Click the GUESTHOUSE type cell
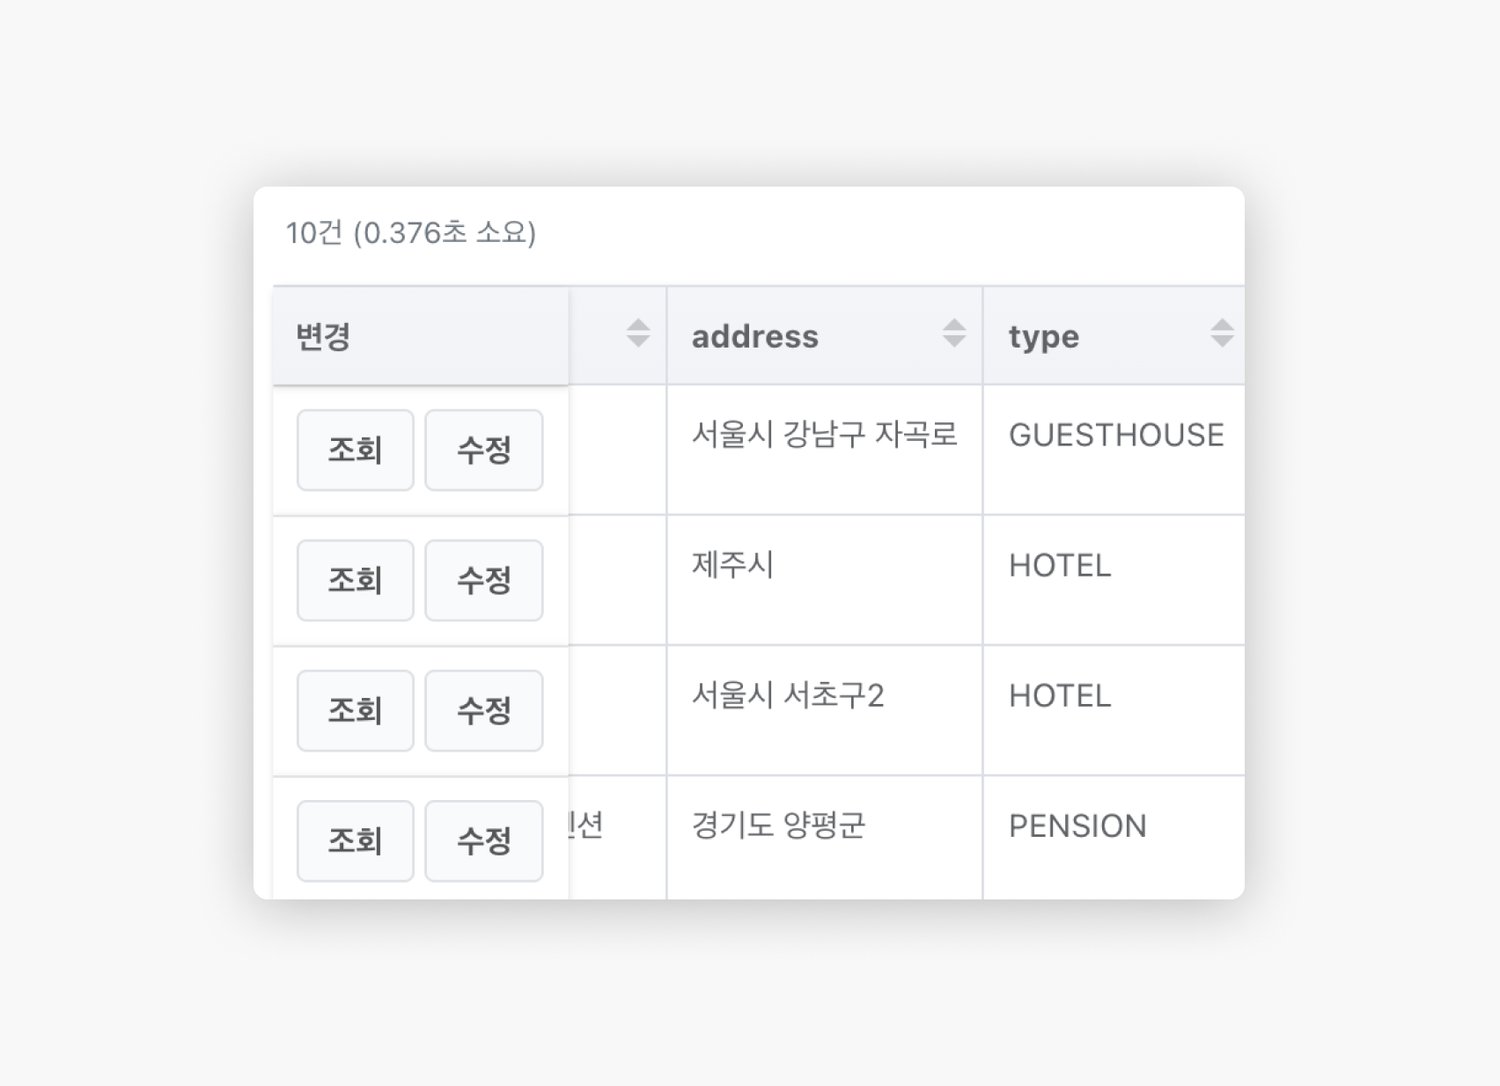 tap(1114, 450)
